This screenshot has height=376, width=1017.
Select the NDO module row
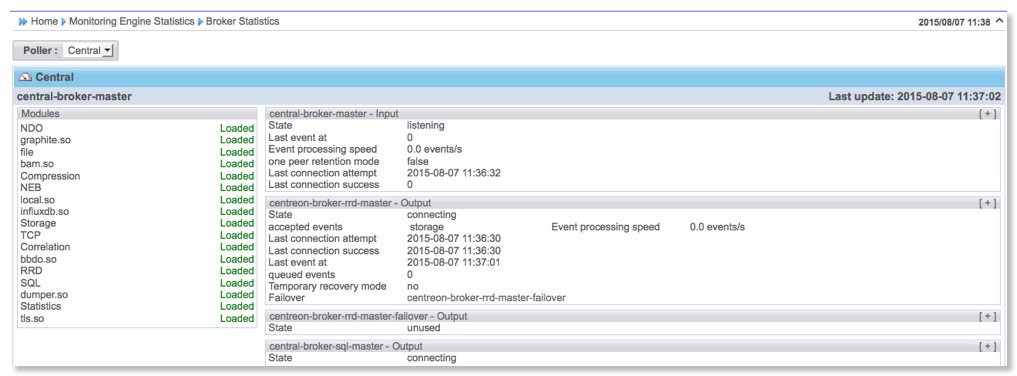point(137,128)
